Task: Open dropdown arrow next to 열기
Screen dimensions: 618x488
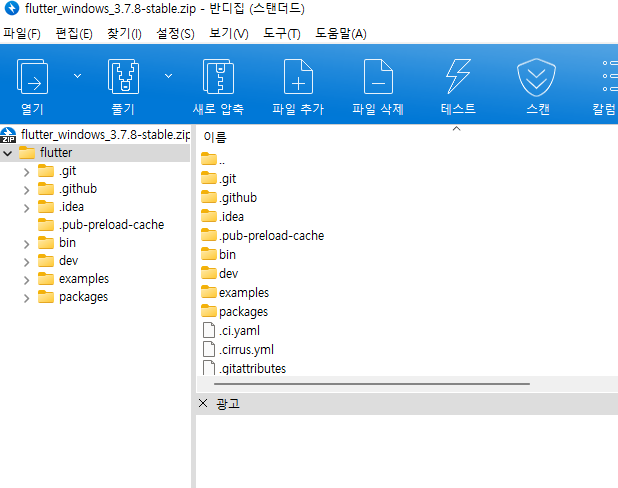Action: 78,76
